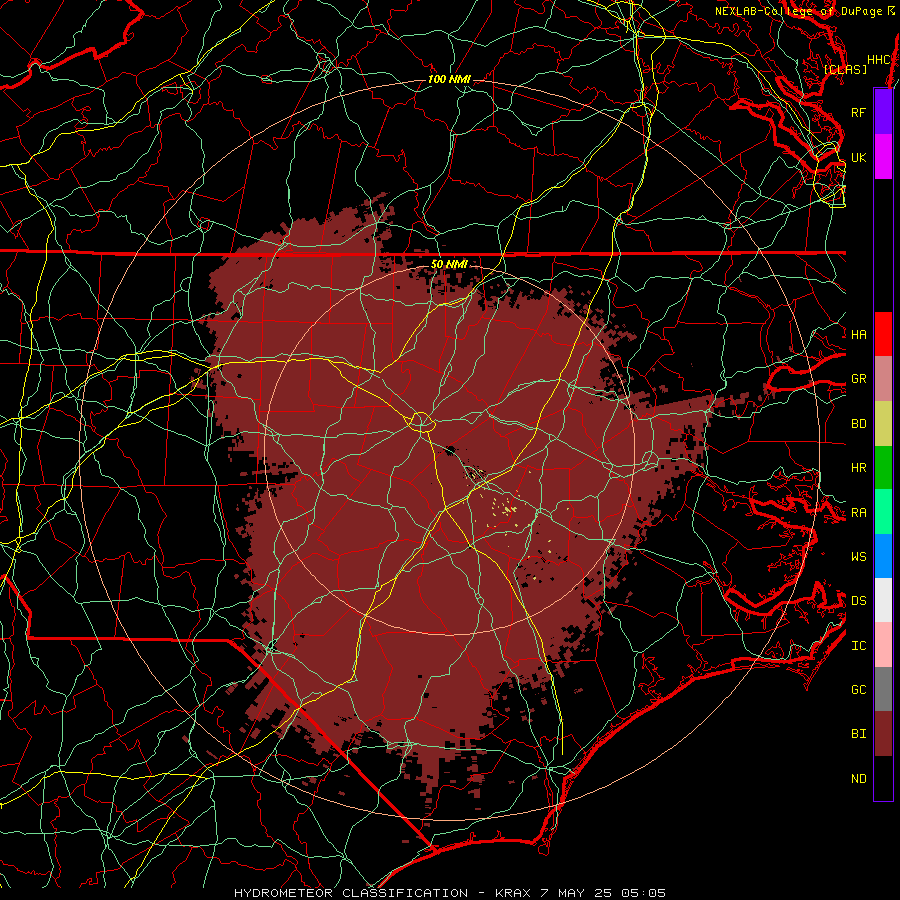This screenshot has height=900, width=900.
Task: Click the UK magenta color swatch
Action: [x=883, y=157]
